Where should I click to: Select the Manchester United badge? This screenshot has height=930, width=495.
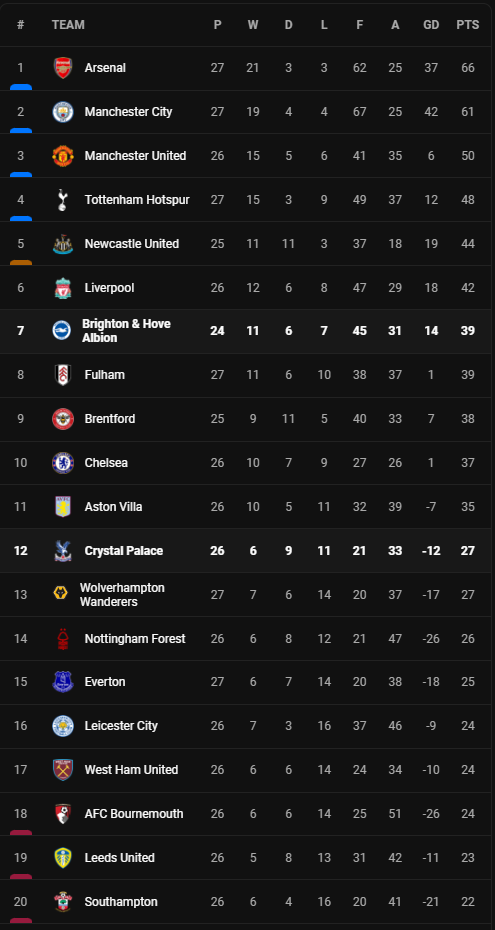coord(63,156)
